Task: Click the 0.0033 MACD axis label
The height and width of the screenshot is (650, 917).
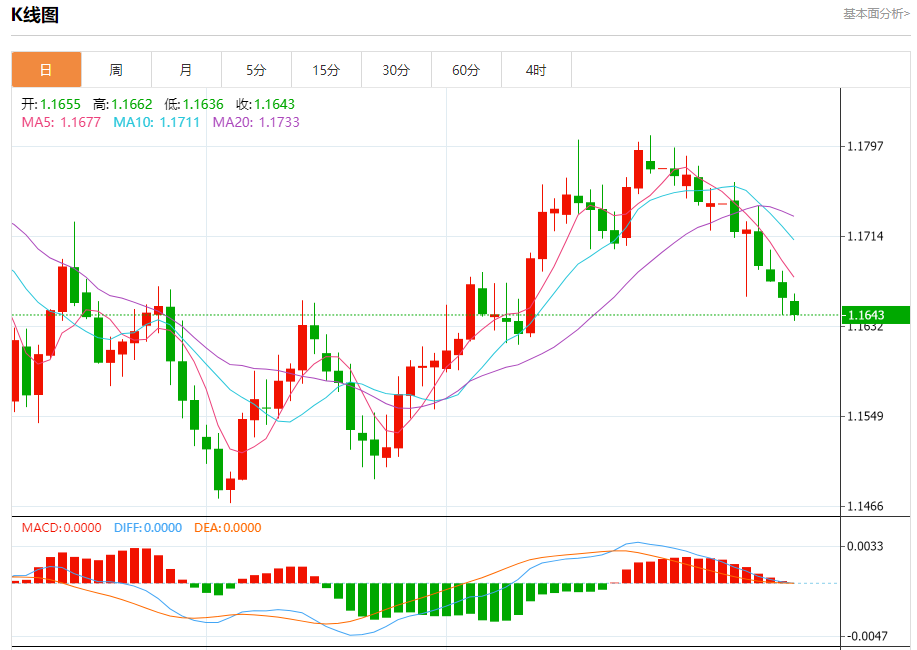Action: [865, 546]
